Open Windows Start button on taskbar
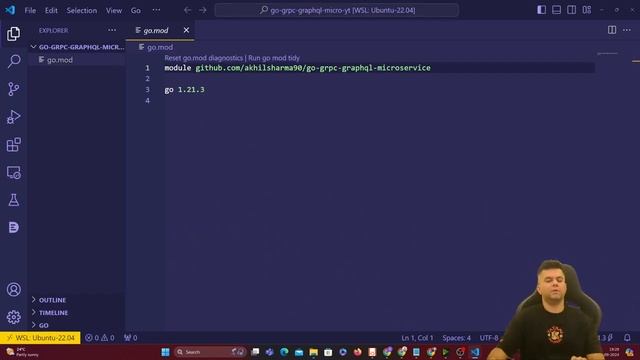 (165, 352)
